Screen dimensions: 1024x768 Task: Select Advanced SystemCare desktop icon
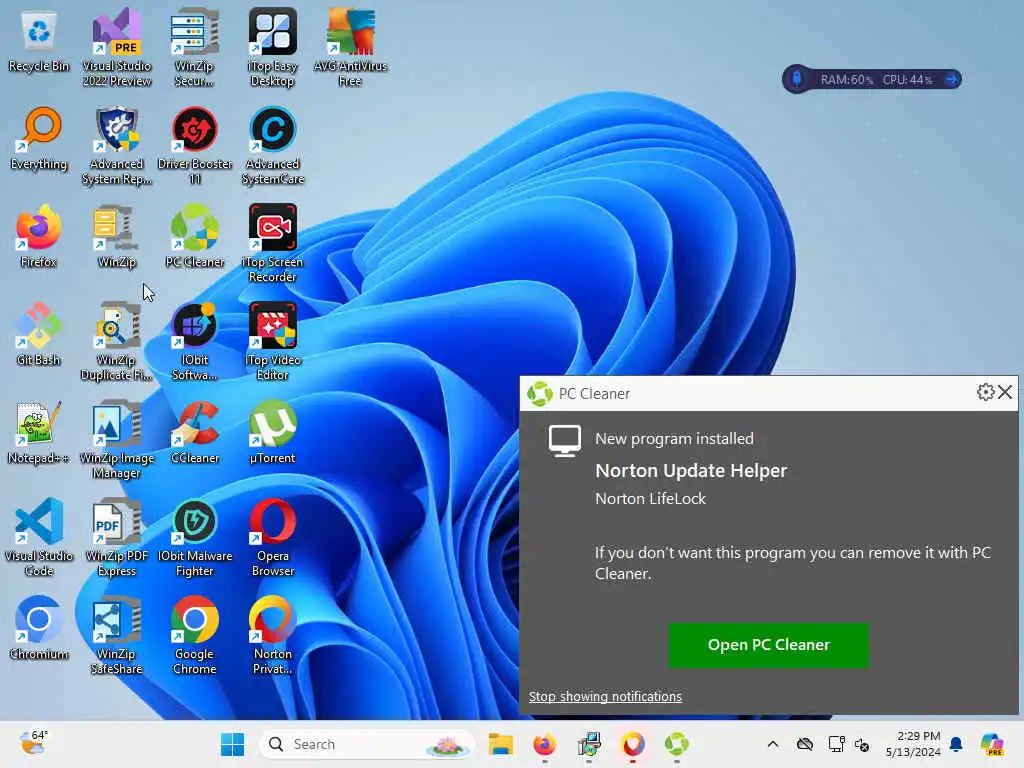click(x=272, y=145)
